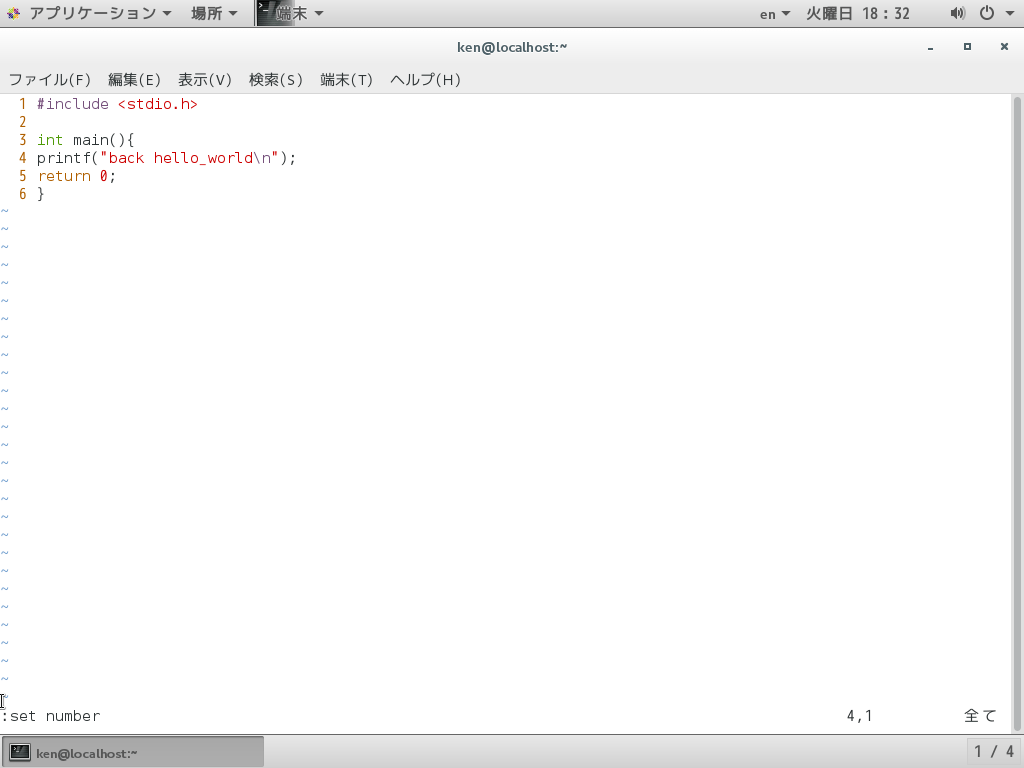Screen dimensions: 1024x768
Task: Click the :set number command line in vim
Action: tap(50, 716)
